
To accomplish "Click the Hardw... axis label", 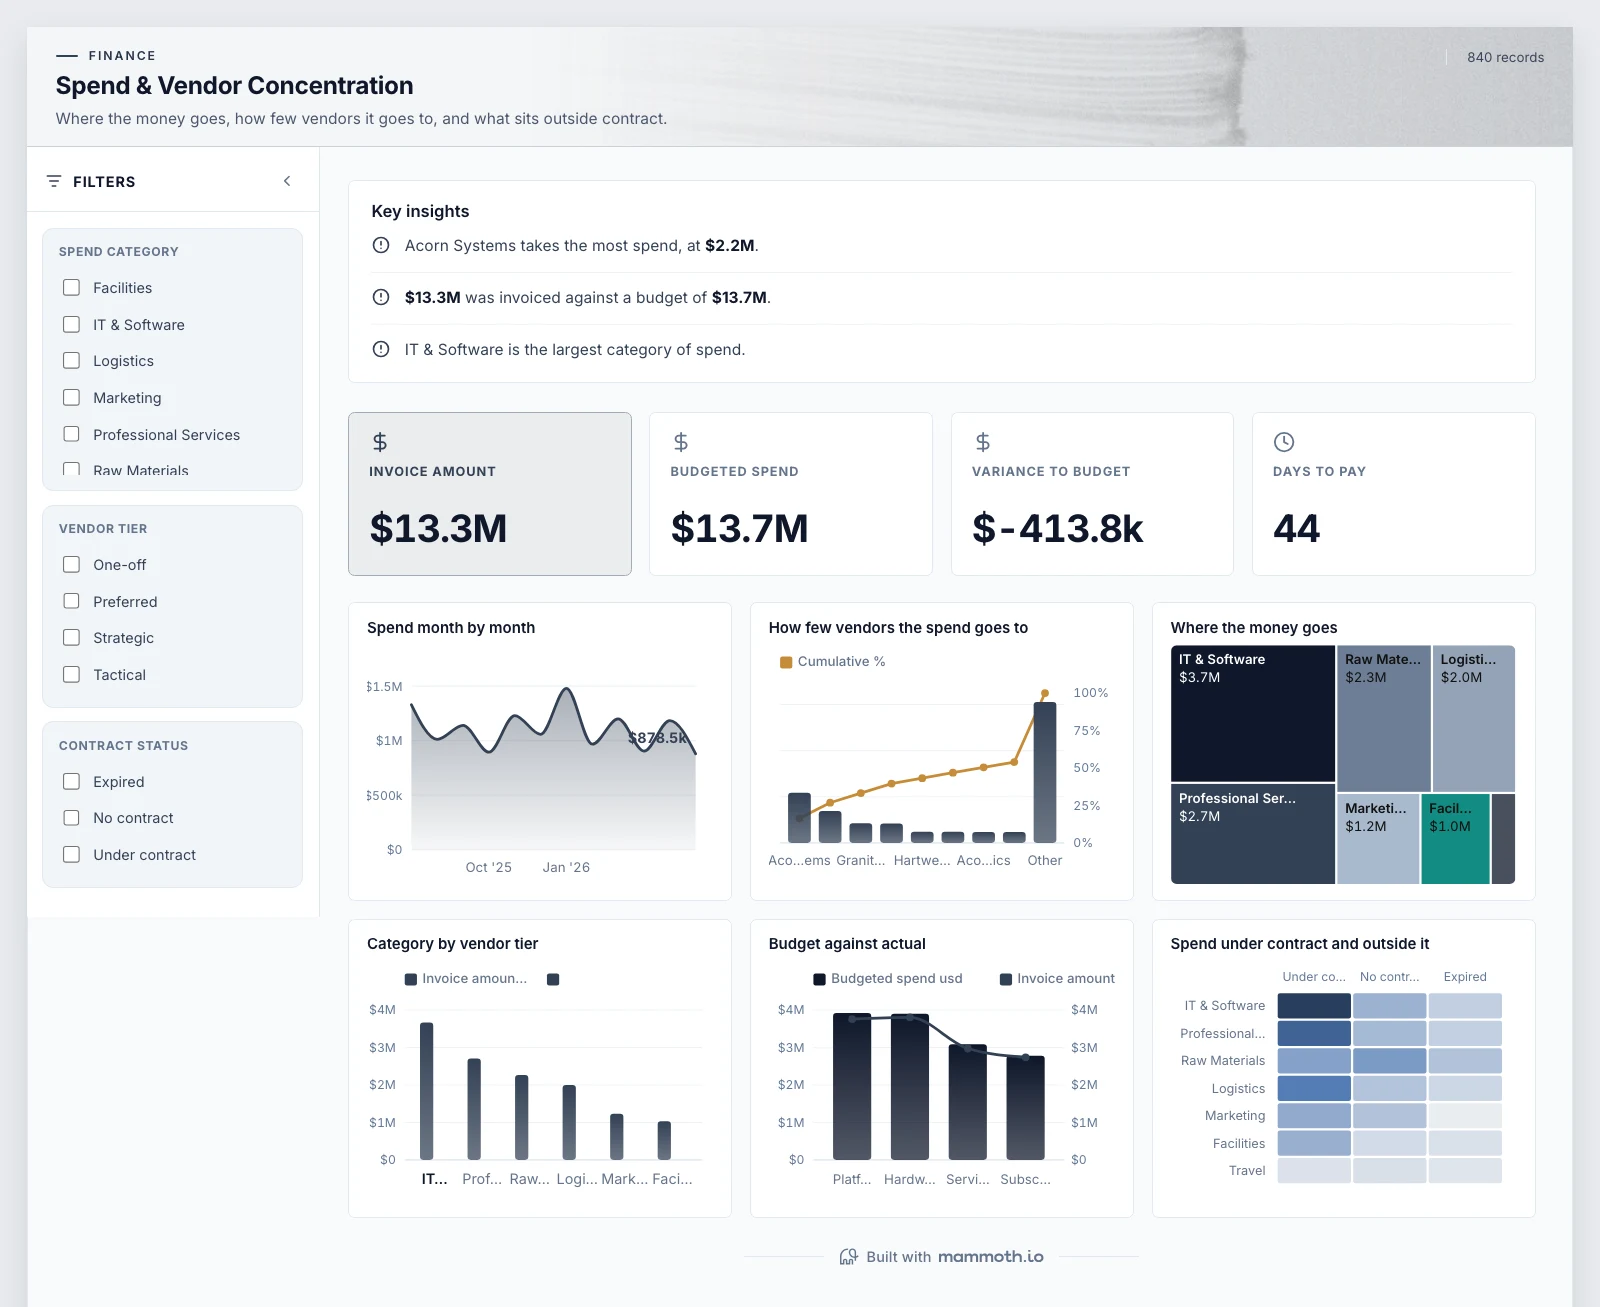I will click(910, 1180).
